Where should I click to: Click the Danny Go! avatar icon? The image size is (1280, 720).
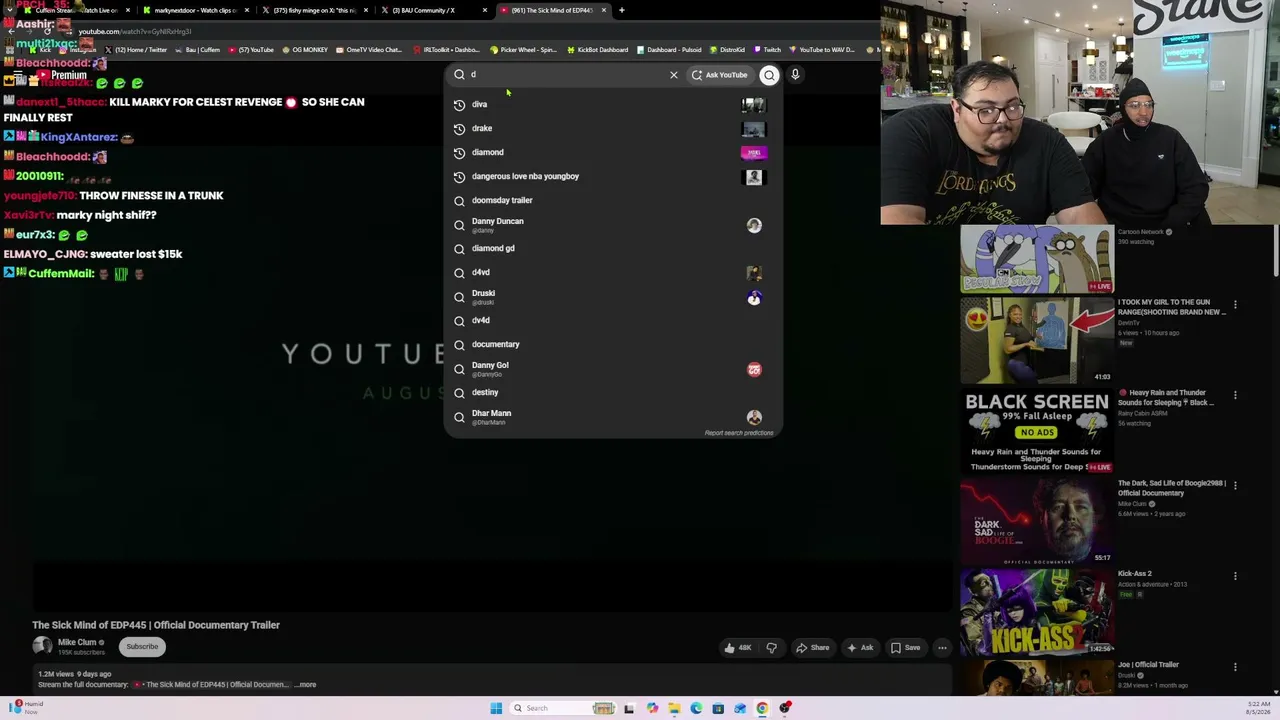754,369
